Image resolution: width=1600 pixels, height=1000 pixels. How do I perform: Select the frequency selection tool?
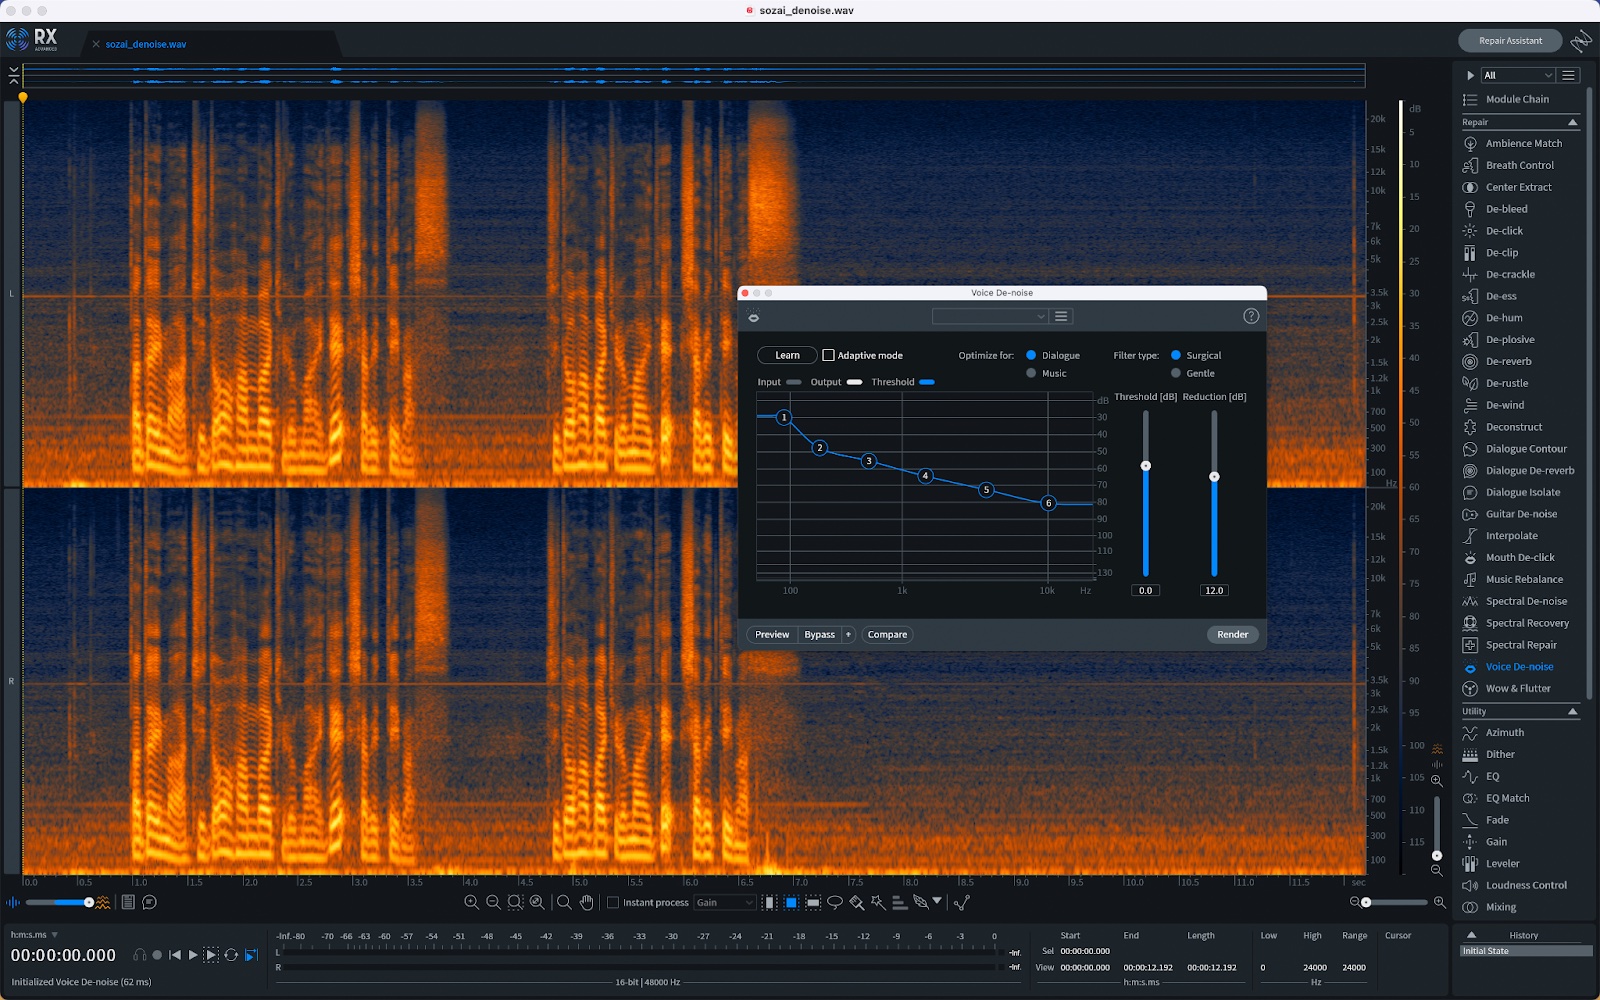click(813, 902)
